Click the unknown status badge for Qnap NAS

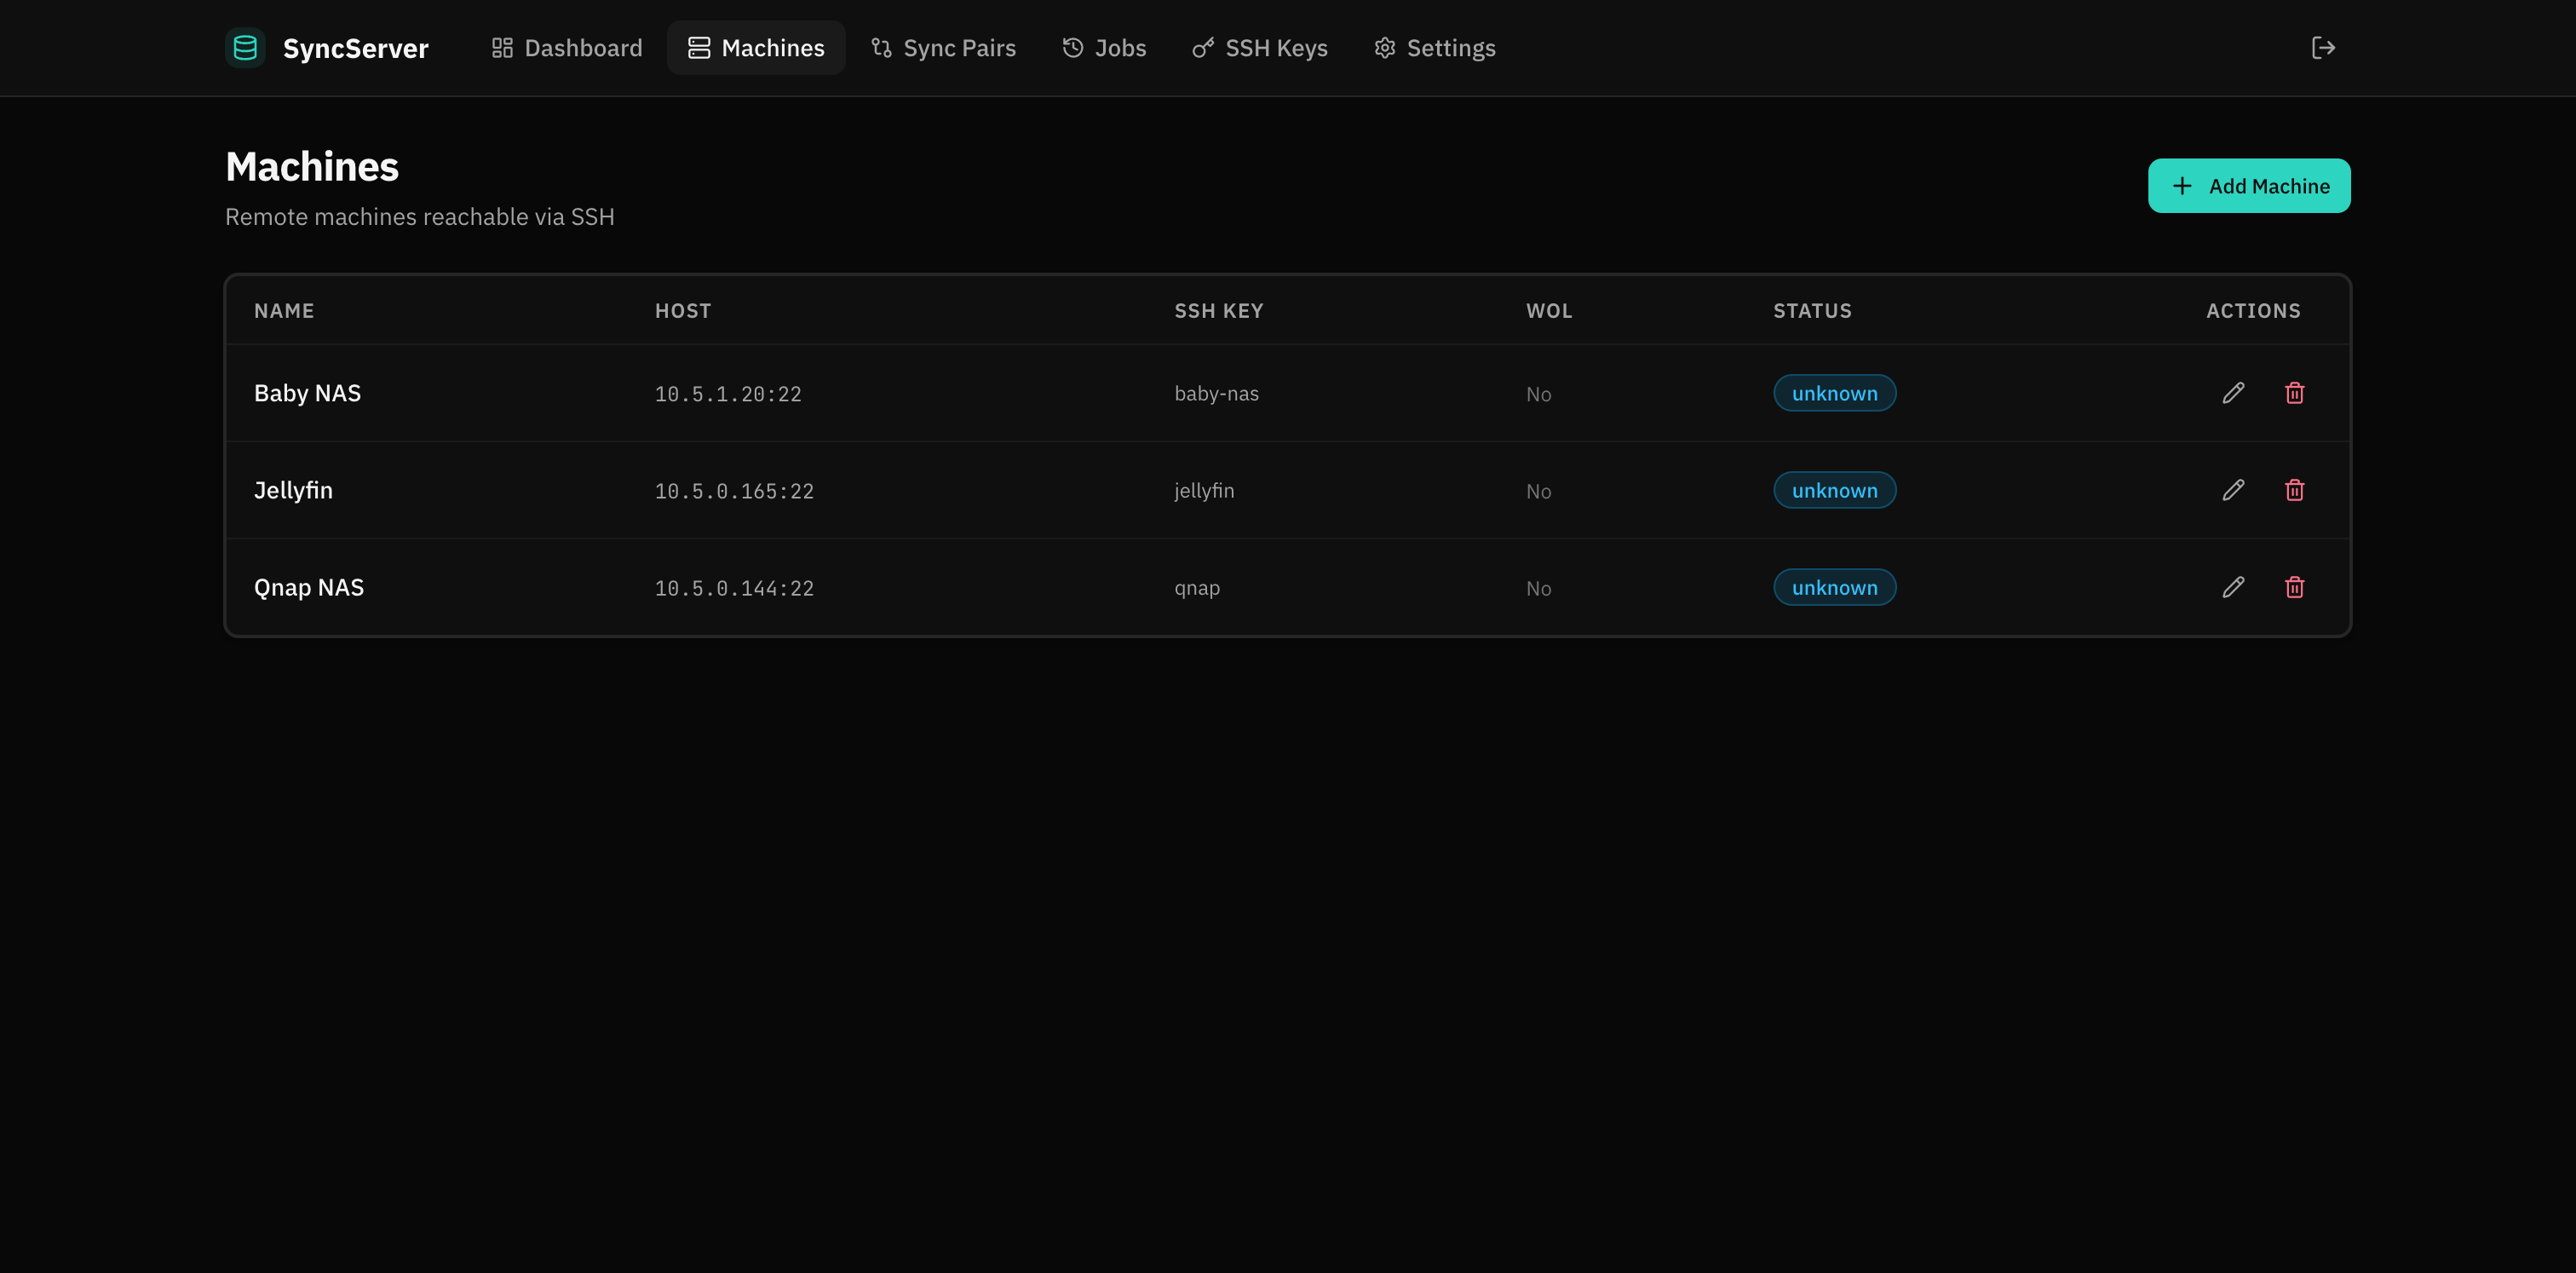(1834, 587)
